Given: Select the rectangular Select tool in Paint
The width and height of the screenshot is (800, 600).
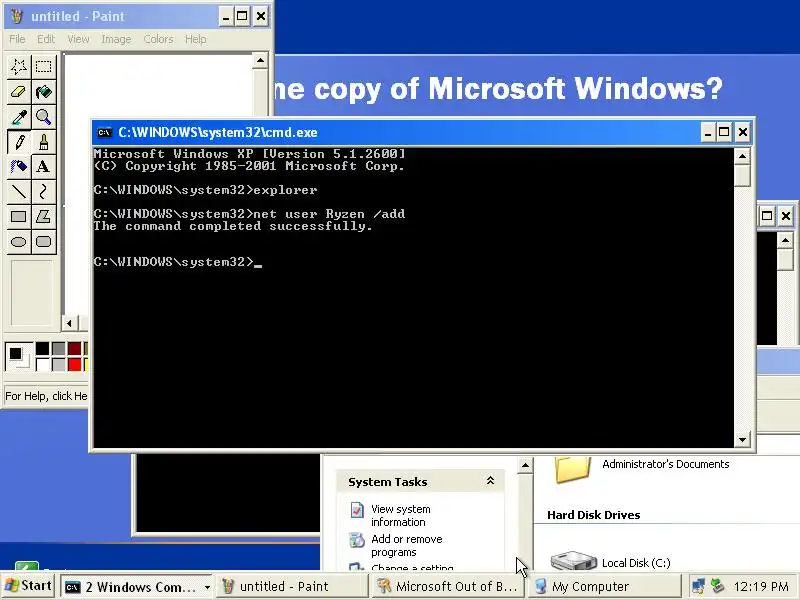Looking at the screenshot, I should tap(43, 66).
